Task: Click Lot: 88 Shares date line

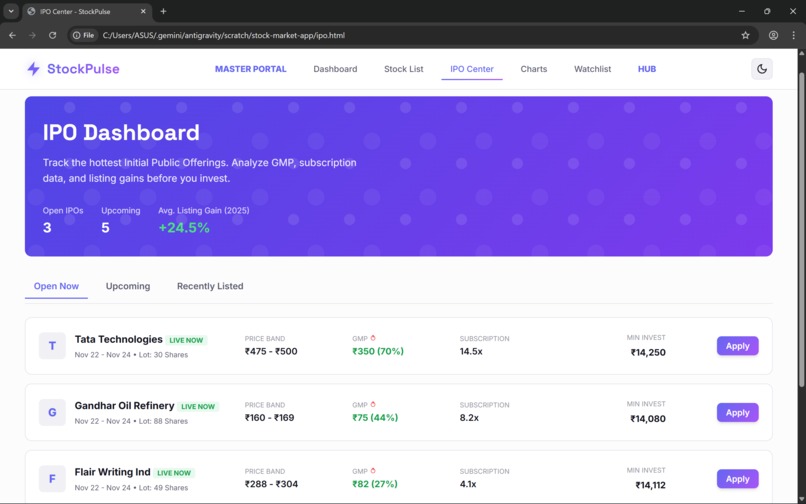Action: [131, 421]
